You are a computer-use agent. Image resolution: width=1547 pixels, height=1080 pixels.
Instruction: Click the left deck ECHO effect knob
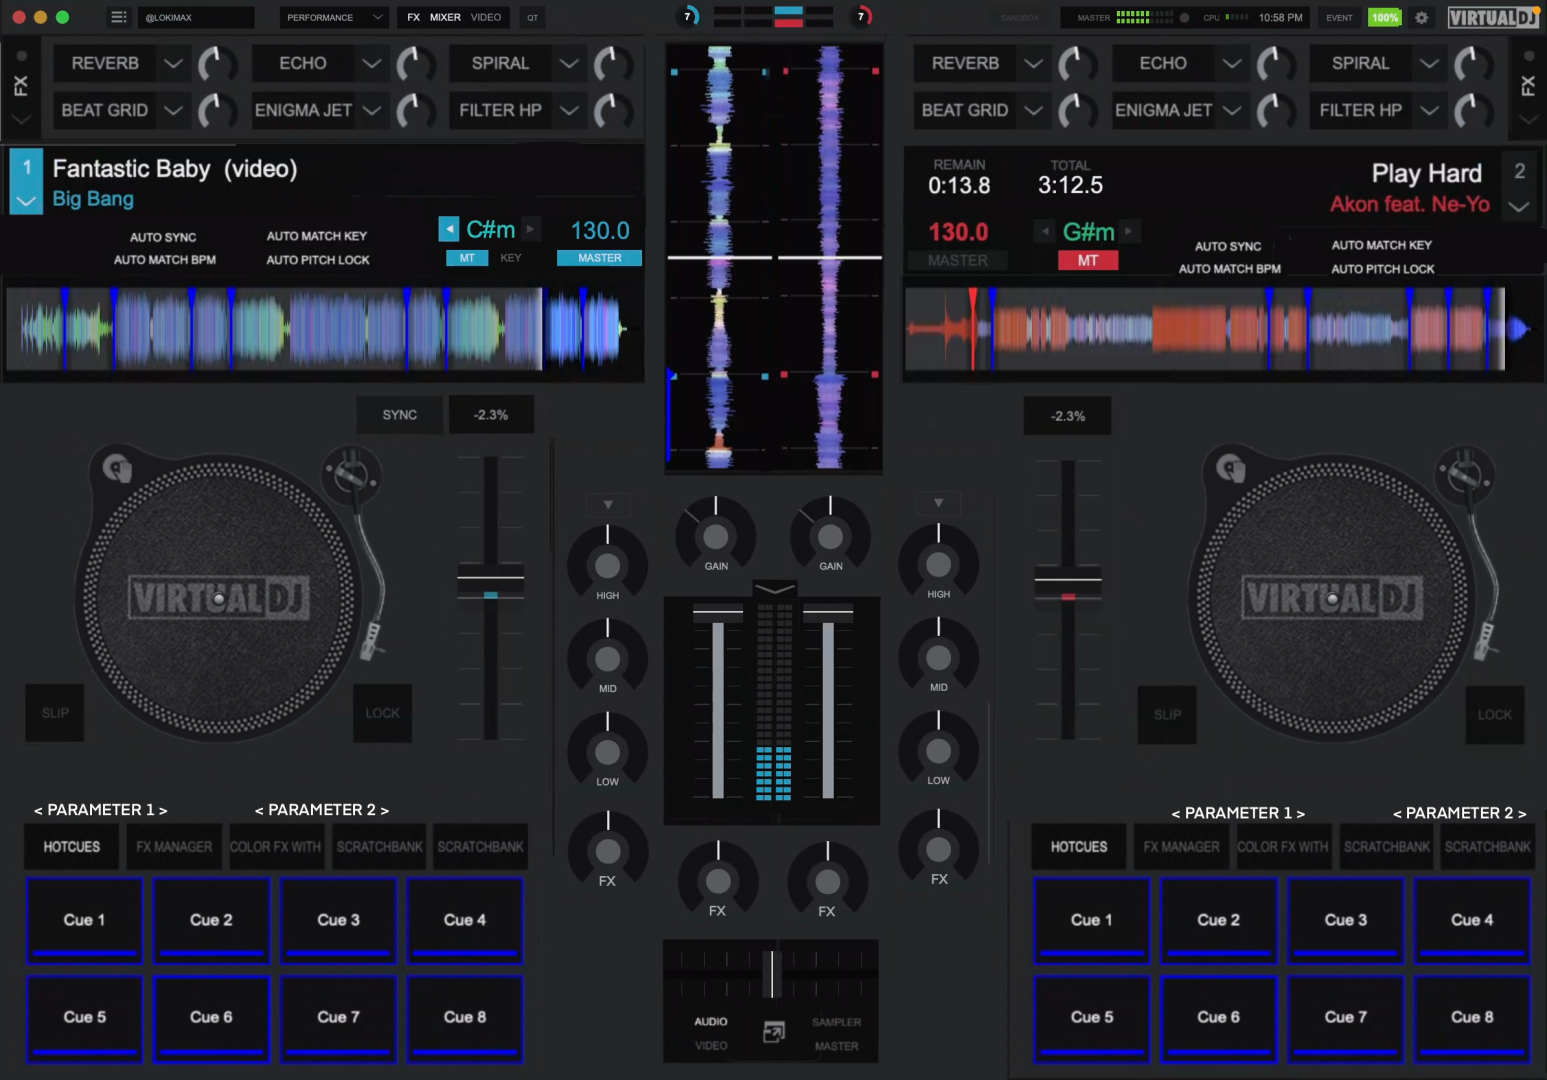point(415,64)
